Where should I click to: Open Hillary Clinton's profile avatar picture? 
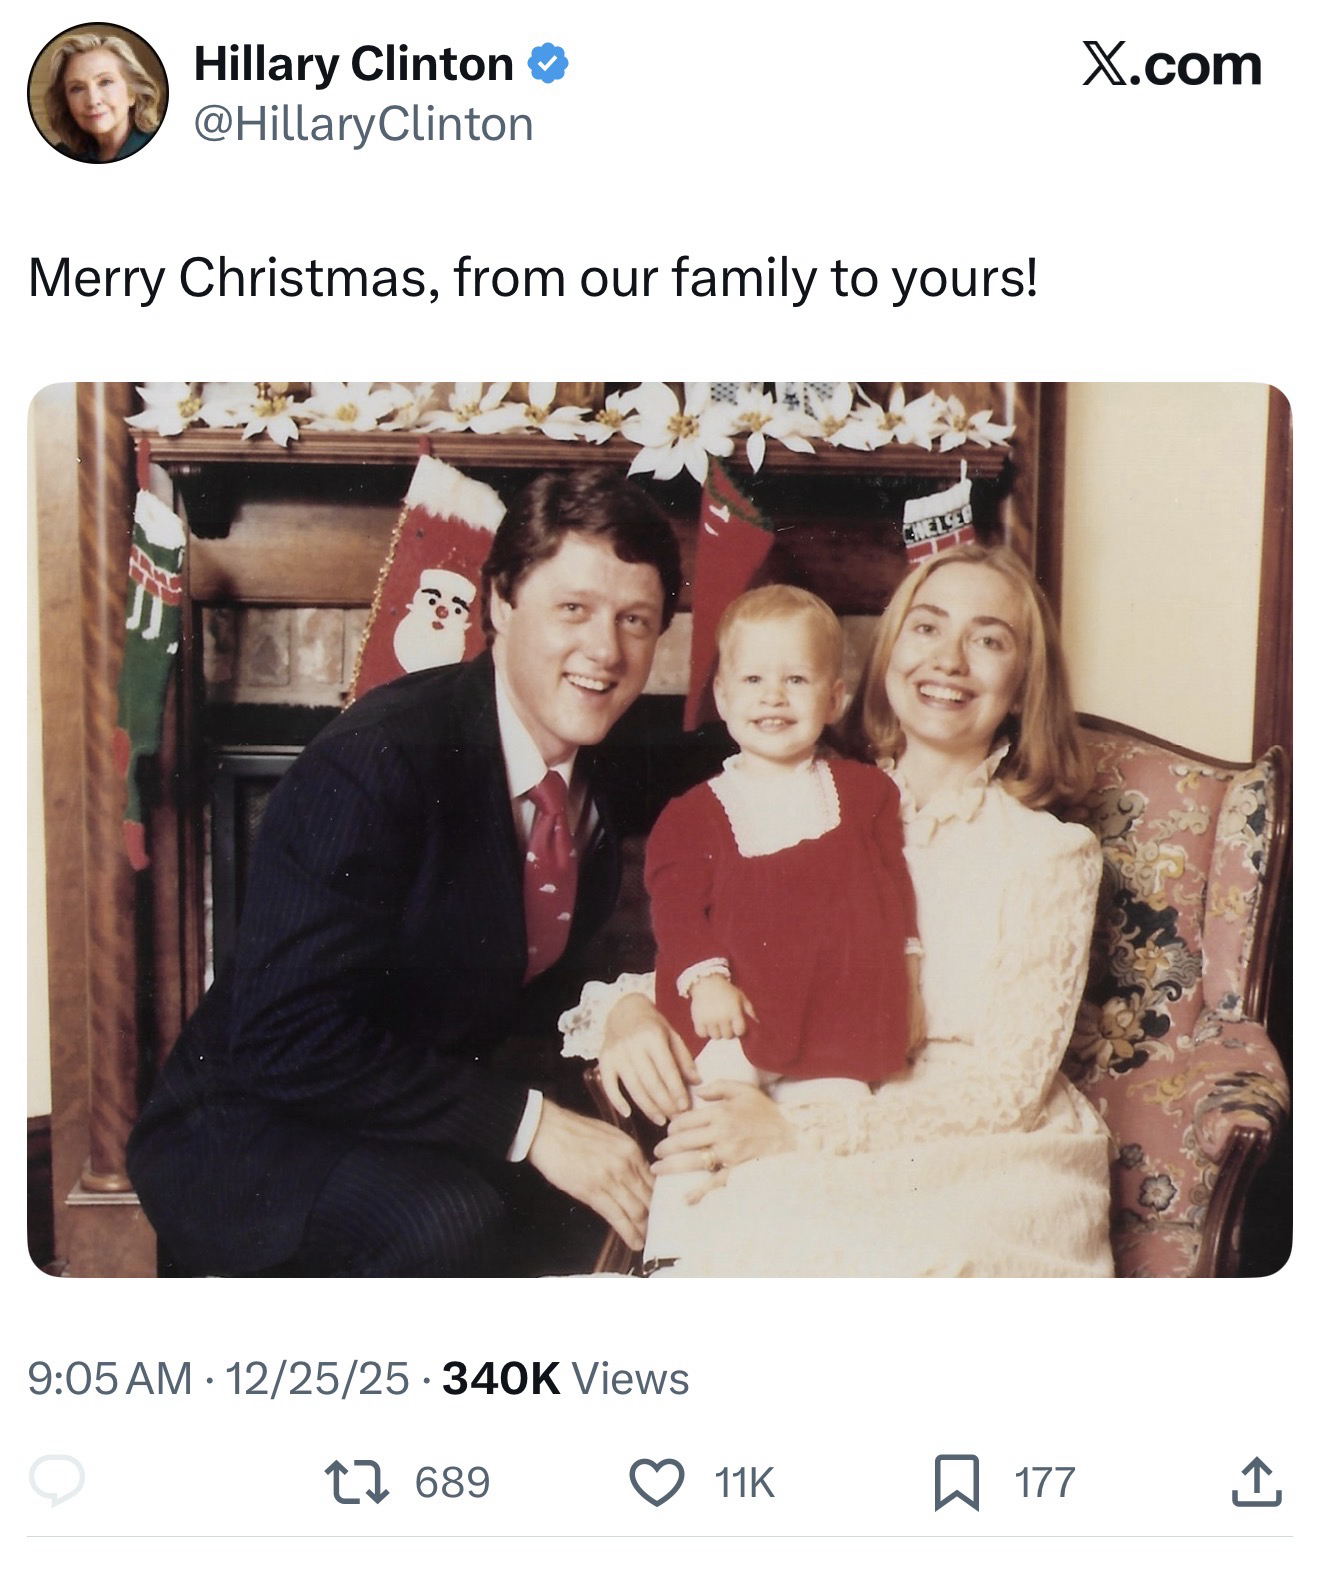tap(97, 93)
